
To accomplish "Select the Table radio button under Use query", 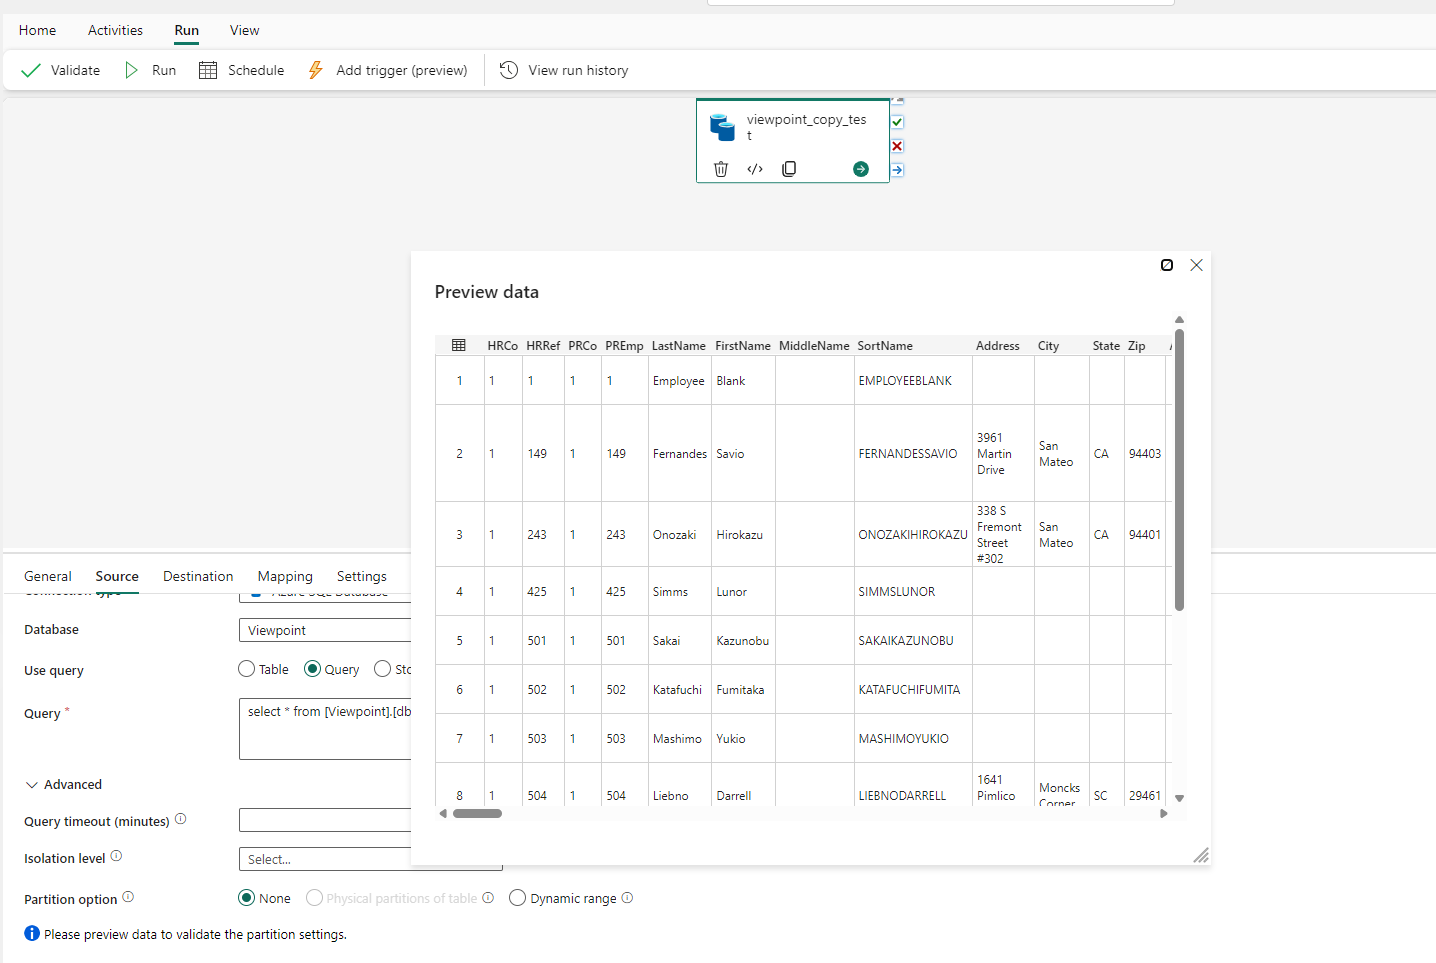I will (246, 669).
